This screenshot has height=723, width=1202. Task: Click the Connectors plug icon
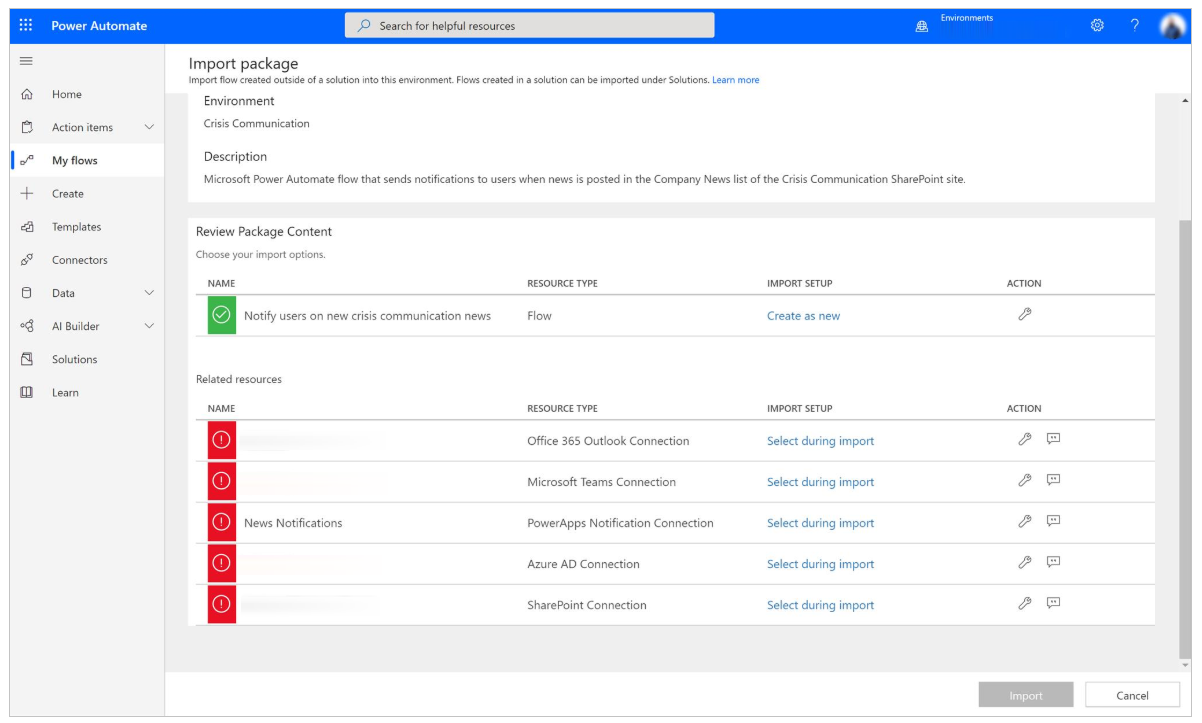(x=27, y=260)
